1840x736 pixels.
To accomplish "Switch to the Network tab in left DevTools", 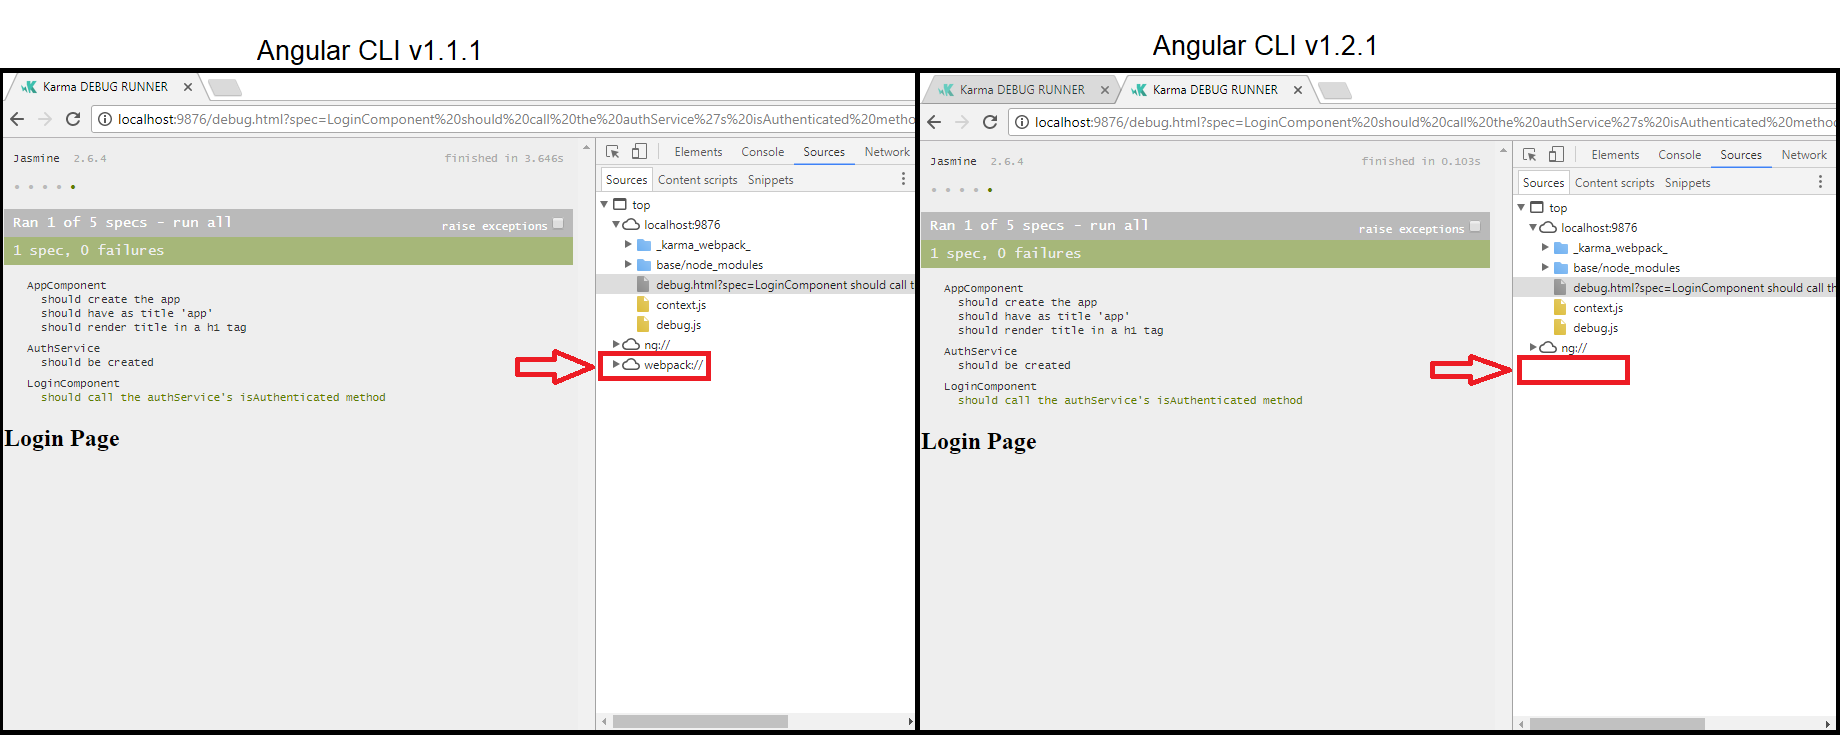I will click(887, 152).
